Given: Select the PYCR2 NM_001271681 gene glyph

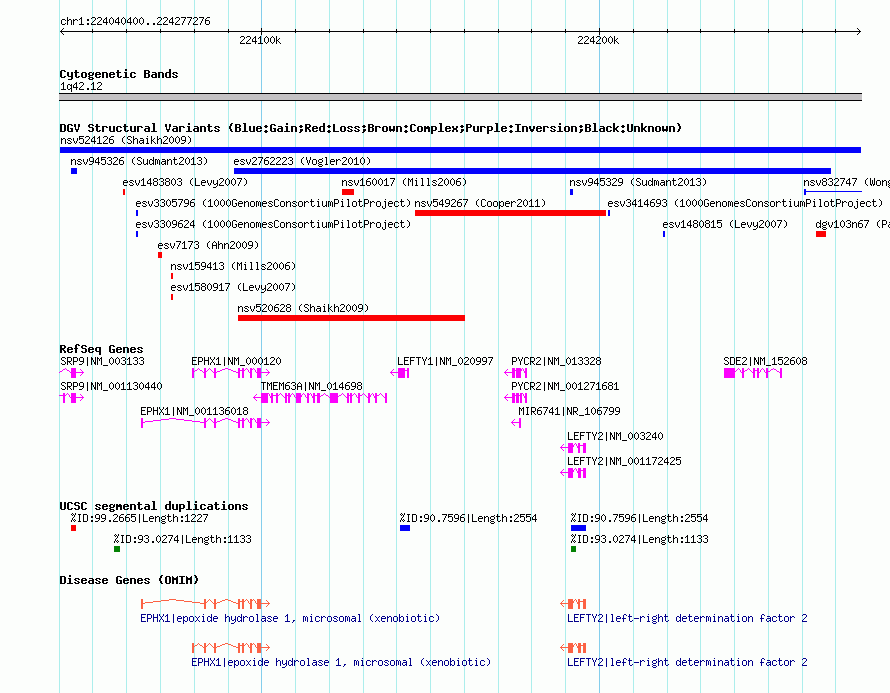Looking at the screenshot, I should [516, 398].
